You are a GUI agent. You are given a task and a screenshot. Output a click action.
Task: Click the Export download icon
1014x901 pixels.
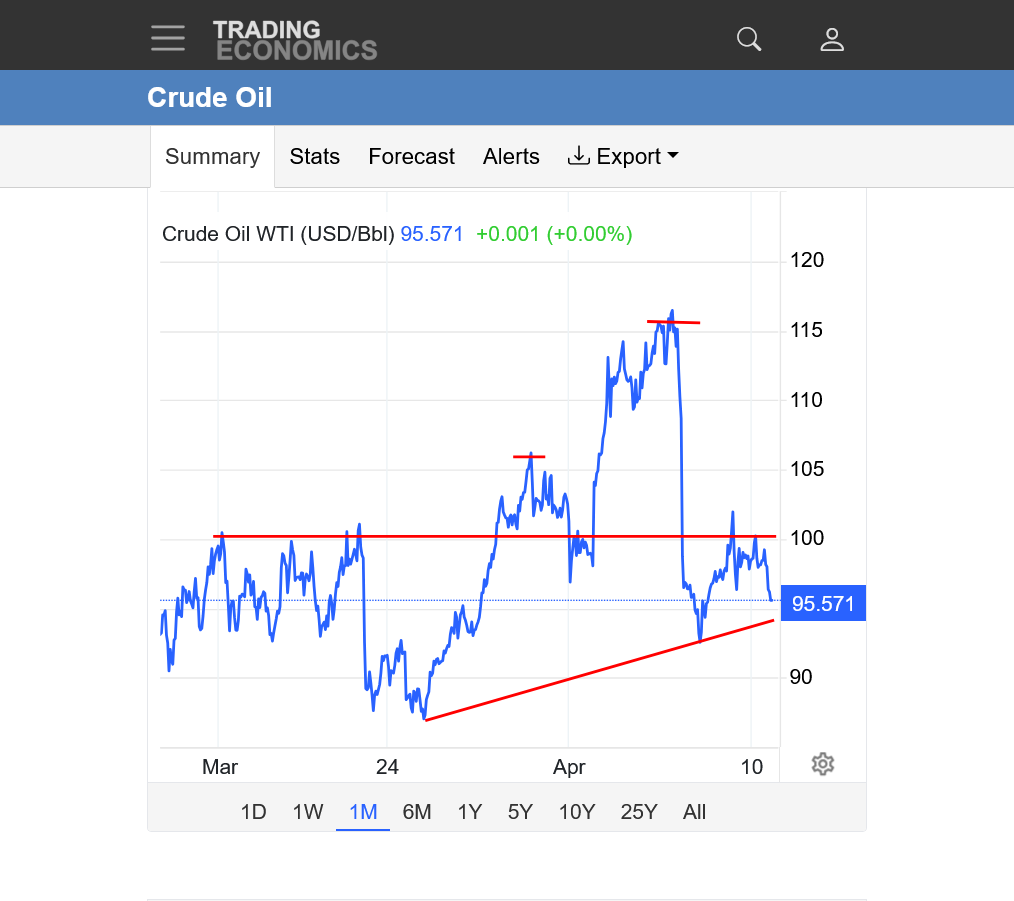(578, 156)
